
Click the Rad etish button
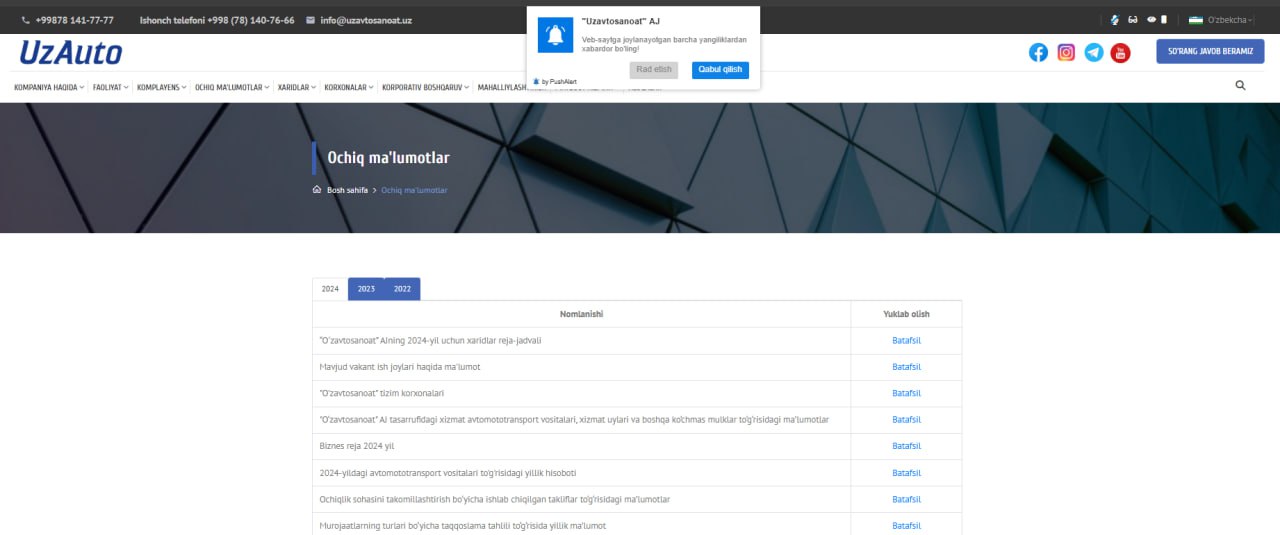(x=654, y=70)
